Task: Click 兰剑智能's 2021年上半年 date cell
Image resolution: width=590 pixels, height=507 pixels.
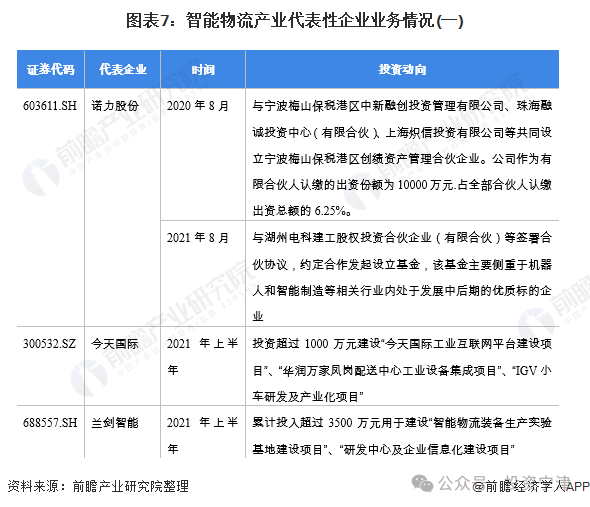Action: pyautogui.click(x=202, y=435)
